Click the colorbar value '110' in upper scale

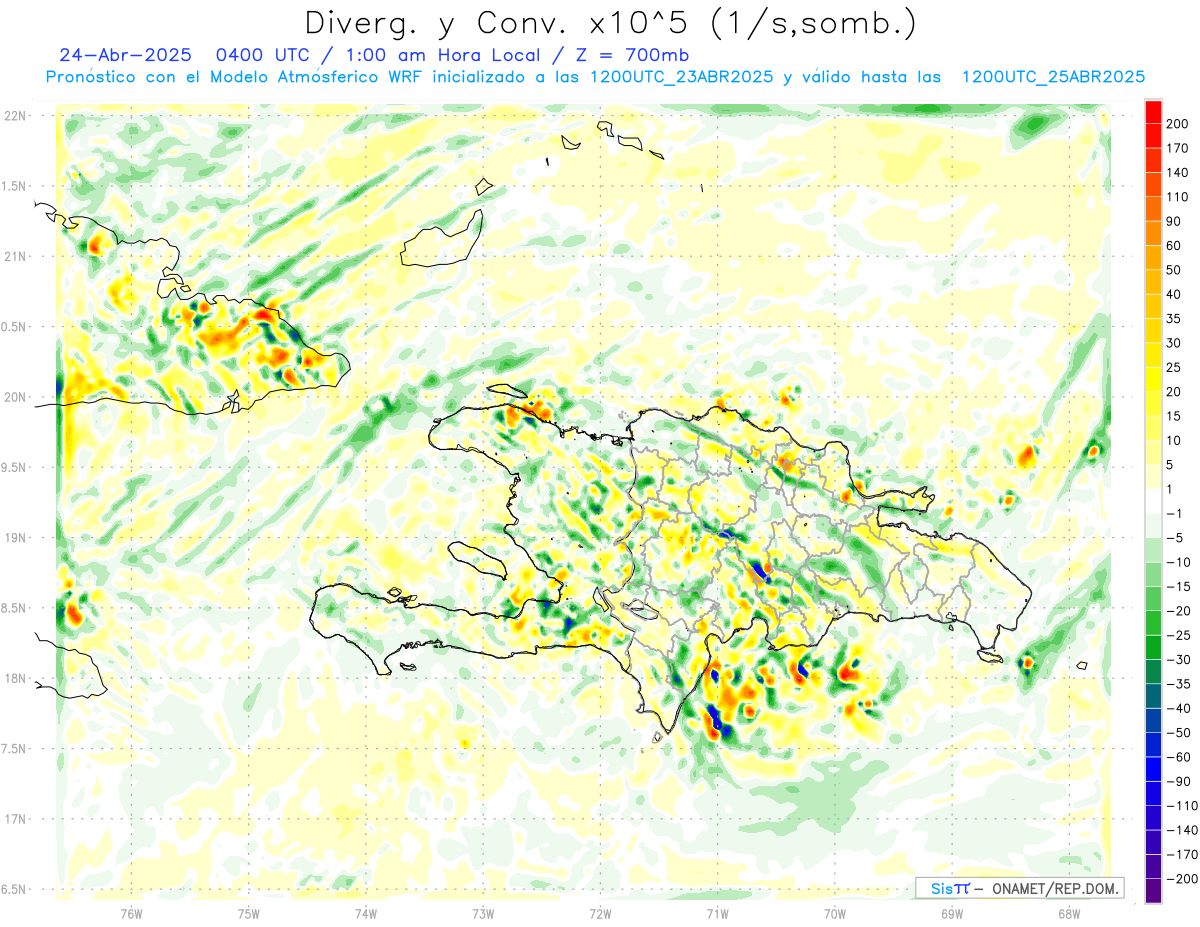point(1177,197)
